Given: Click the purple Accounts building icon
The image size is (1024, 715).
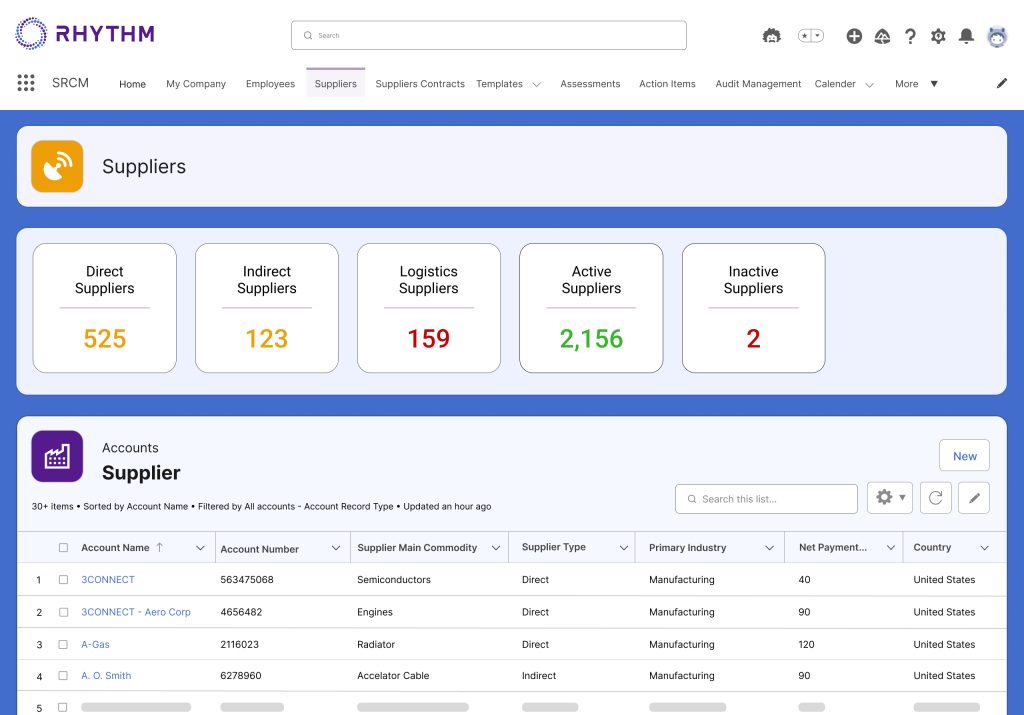Looking at the screenshot, I should [57, 456].
